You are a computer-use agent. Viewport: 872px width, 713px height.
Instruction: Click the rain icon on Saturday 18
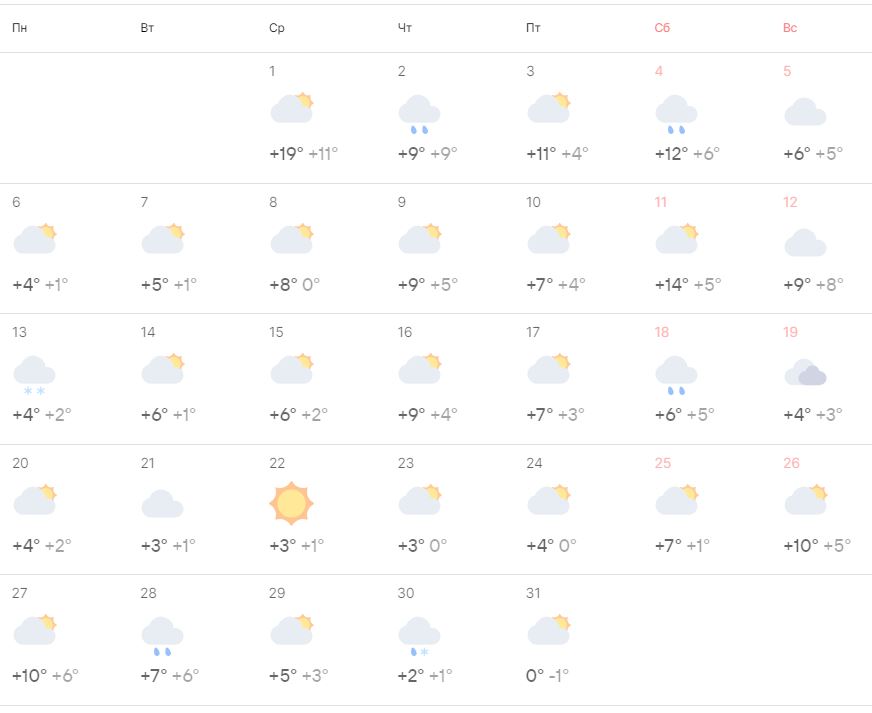(x=676, y=374)
